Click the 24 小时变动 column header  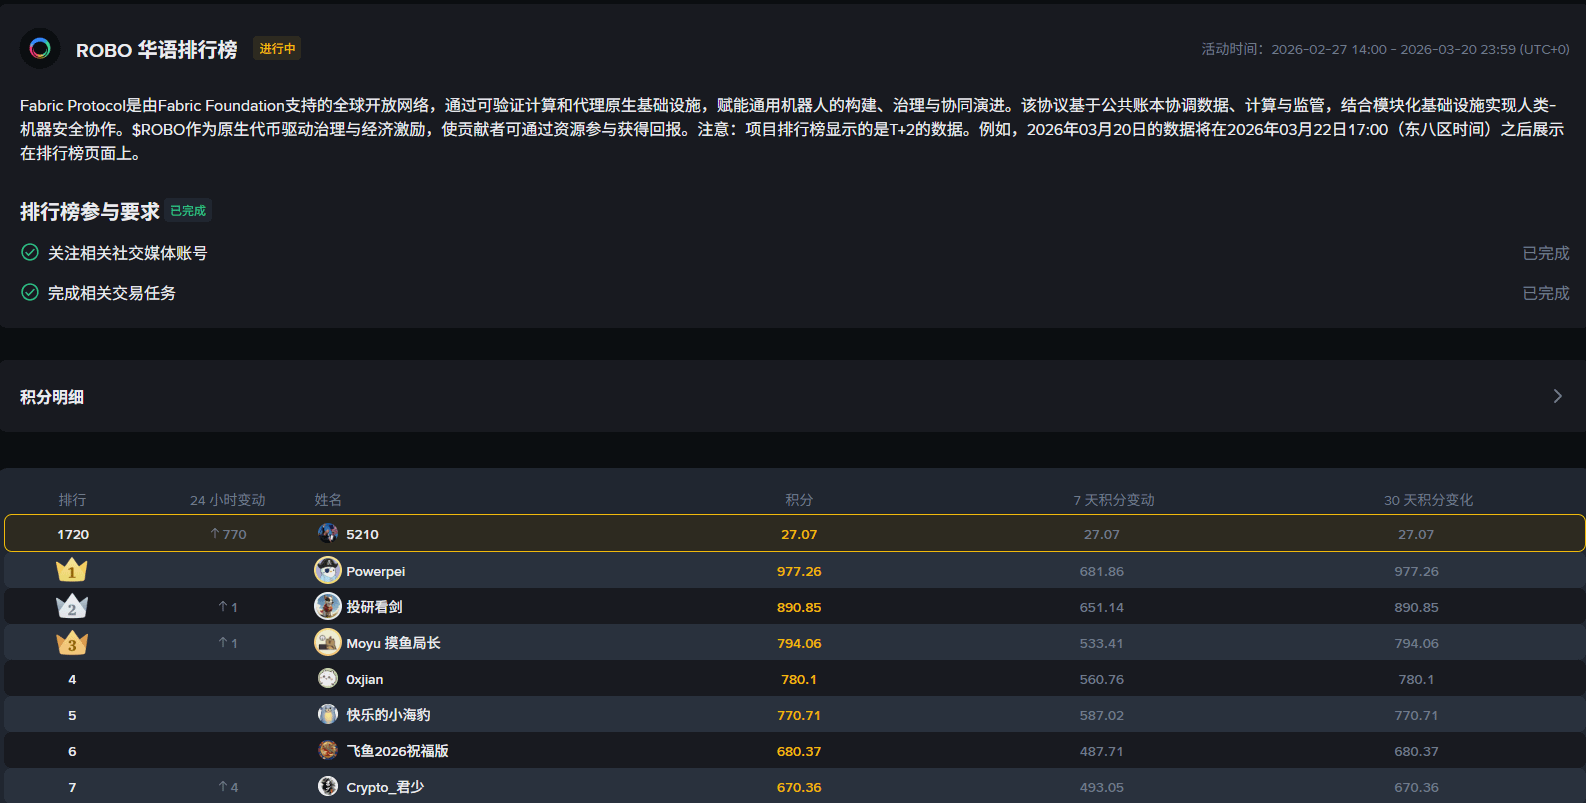pos(228,500)
